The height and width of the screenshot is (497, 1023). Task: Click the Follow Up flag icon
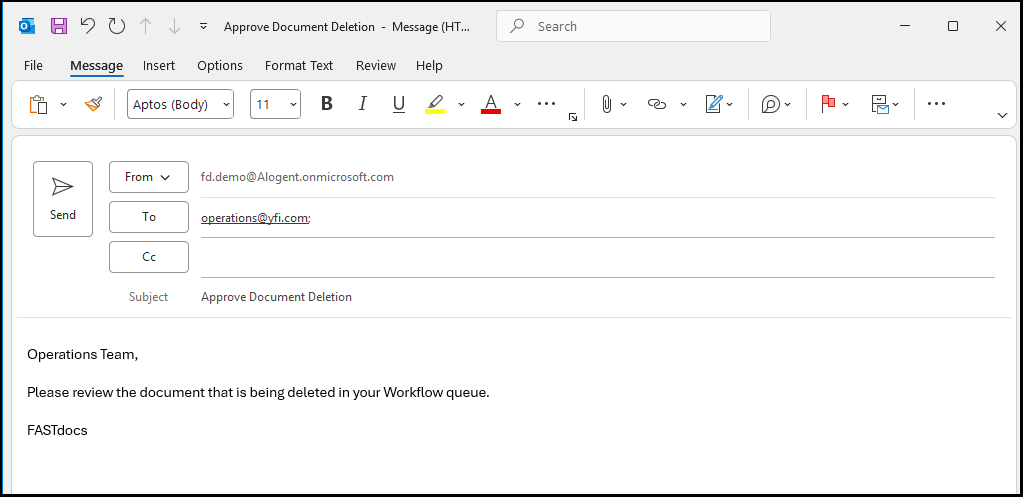point(827,104)
